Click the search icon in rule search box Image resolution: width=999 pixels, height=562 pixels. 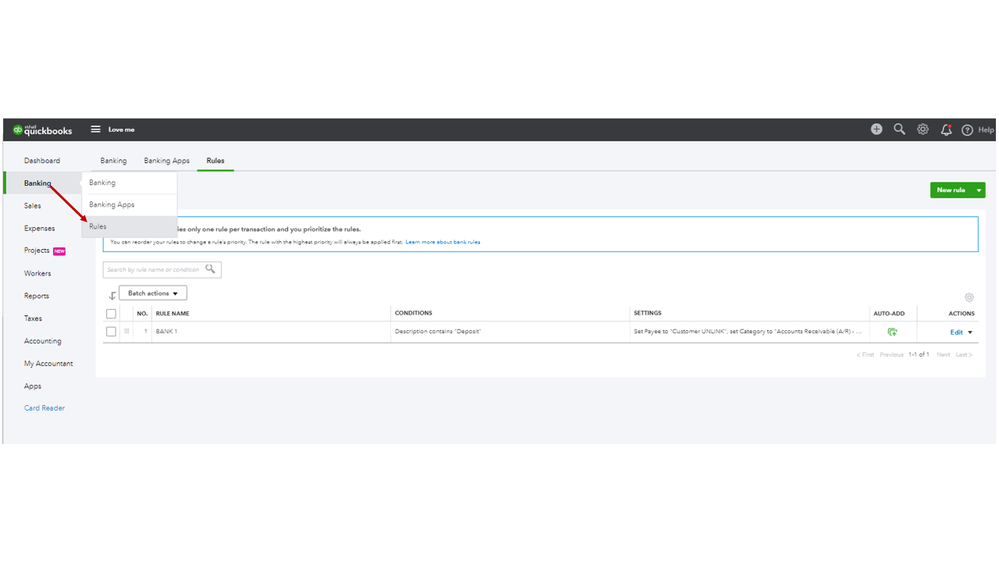click(x=210, y=269)
